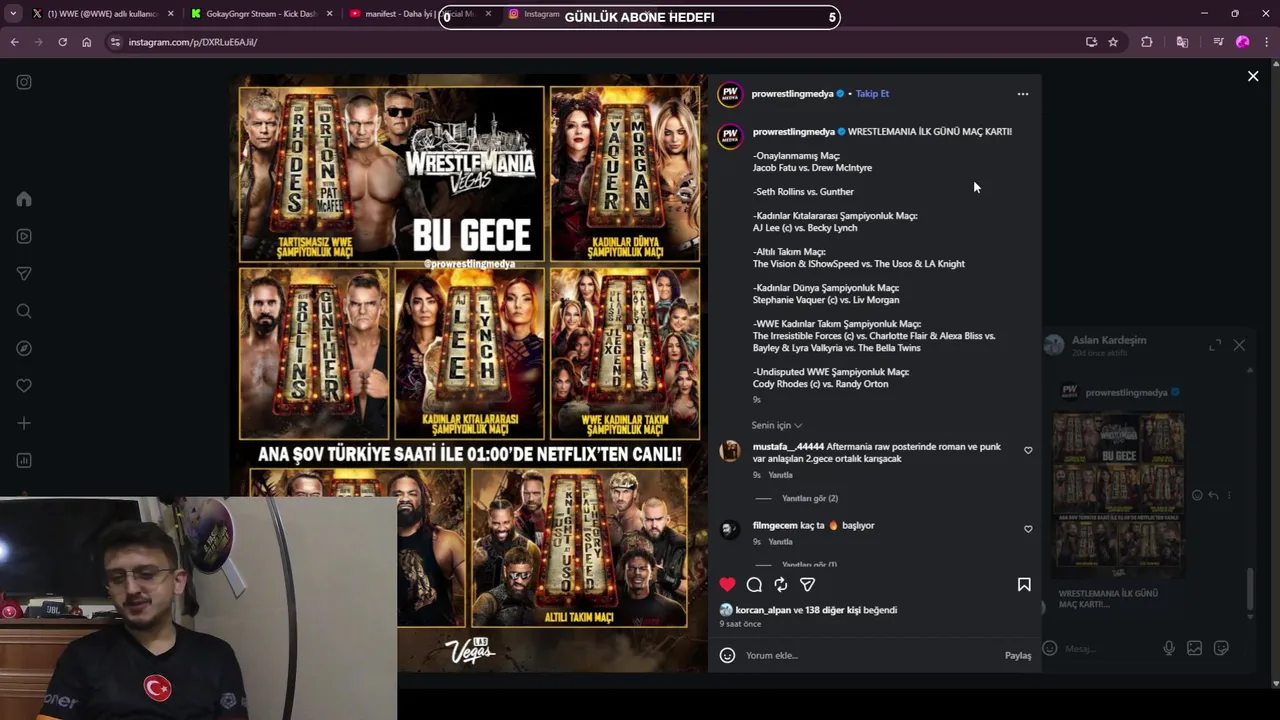
Task: Open site information icon in the address bar
Action: [115, 42]
